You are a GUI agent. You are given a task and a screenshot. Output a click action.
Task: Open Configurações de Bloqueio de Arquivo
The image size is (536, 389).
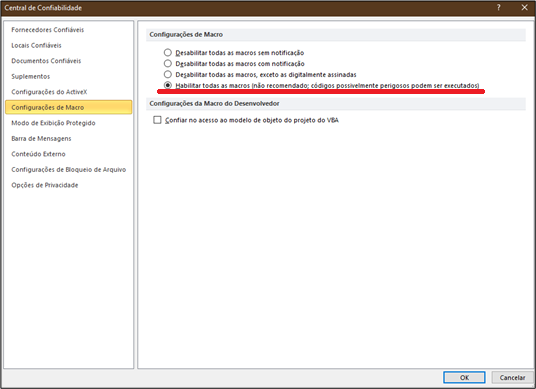tap(68, 170)
